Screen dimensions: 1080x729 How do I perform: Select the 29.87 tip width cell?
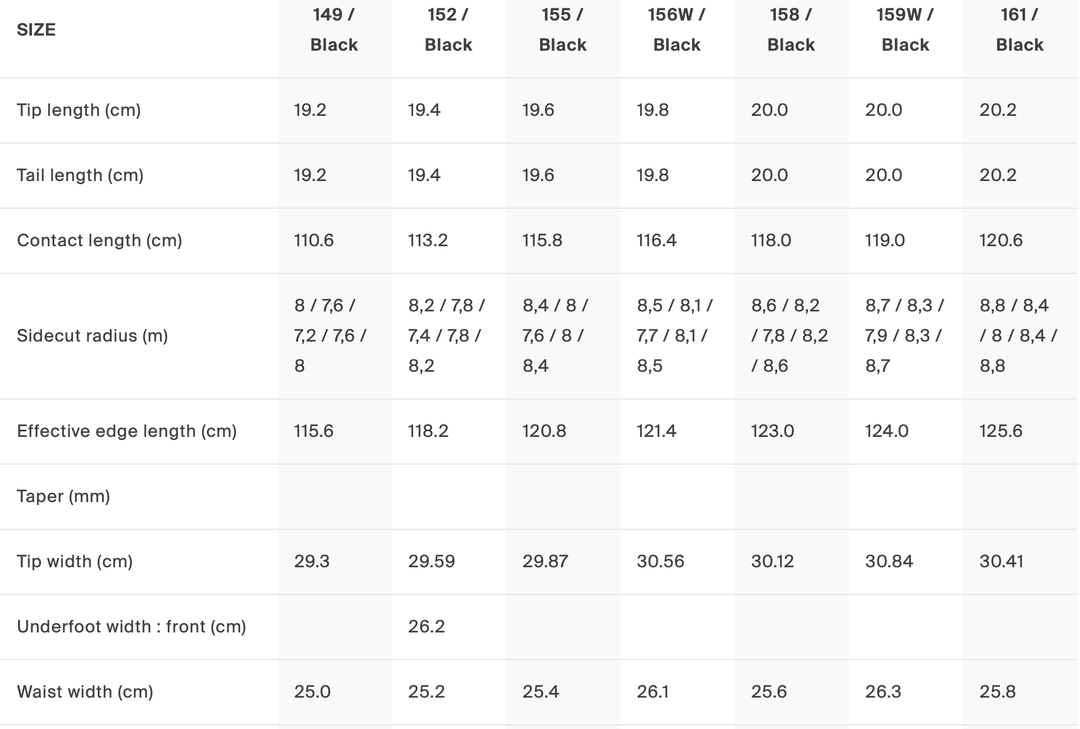(x=545, y=561)
